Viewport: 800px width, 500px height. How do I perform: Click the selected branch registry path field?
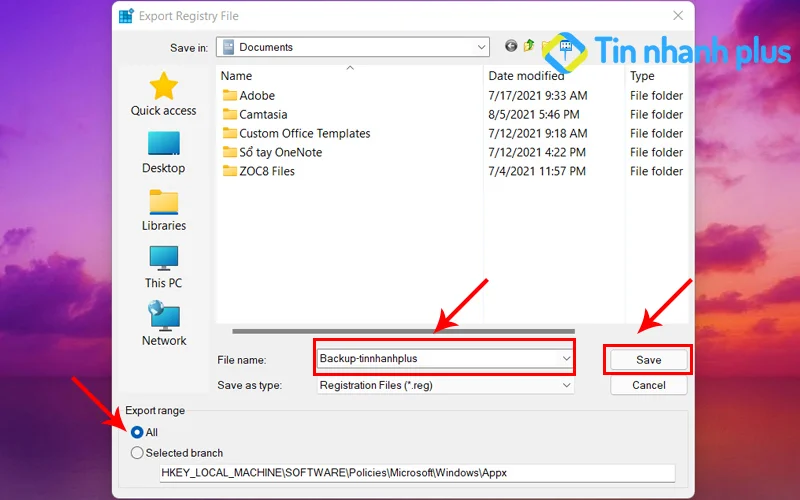417,473
